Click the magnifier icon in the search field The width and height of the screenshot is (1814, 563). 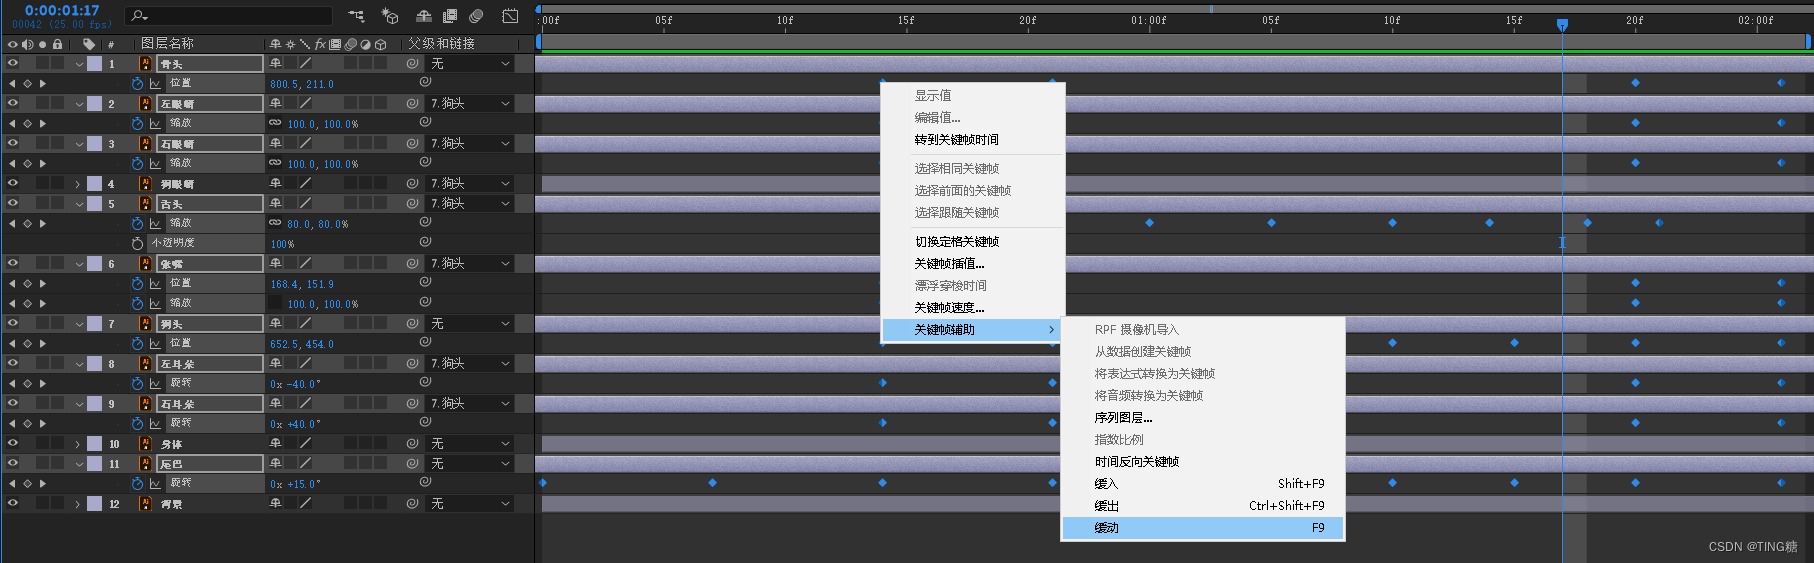pyautogui.click(x=138, y=16)
